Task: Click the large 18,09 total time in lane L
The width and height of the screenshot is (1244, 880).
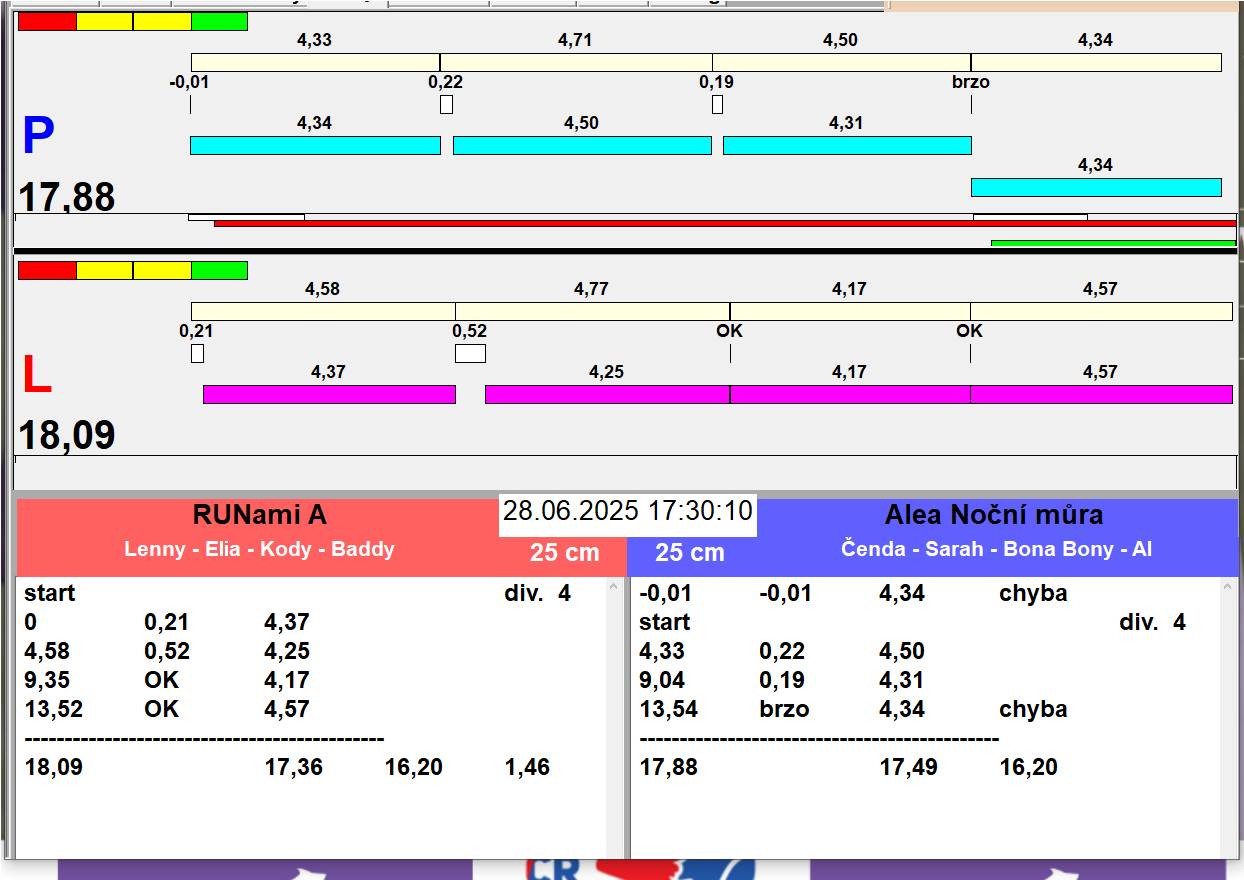Action: tap(67, 436)
